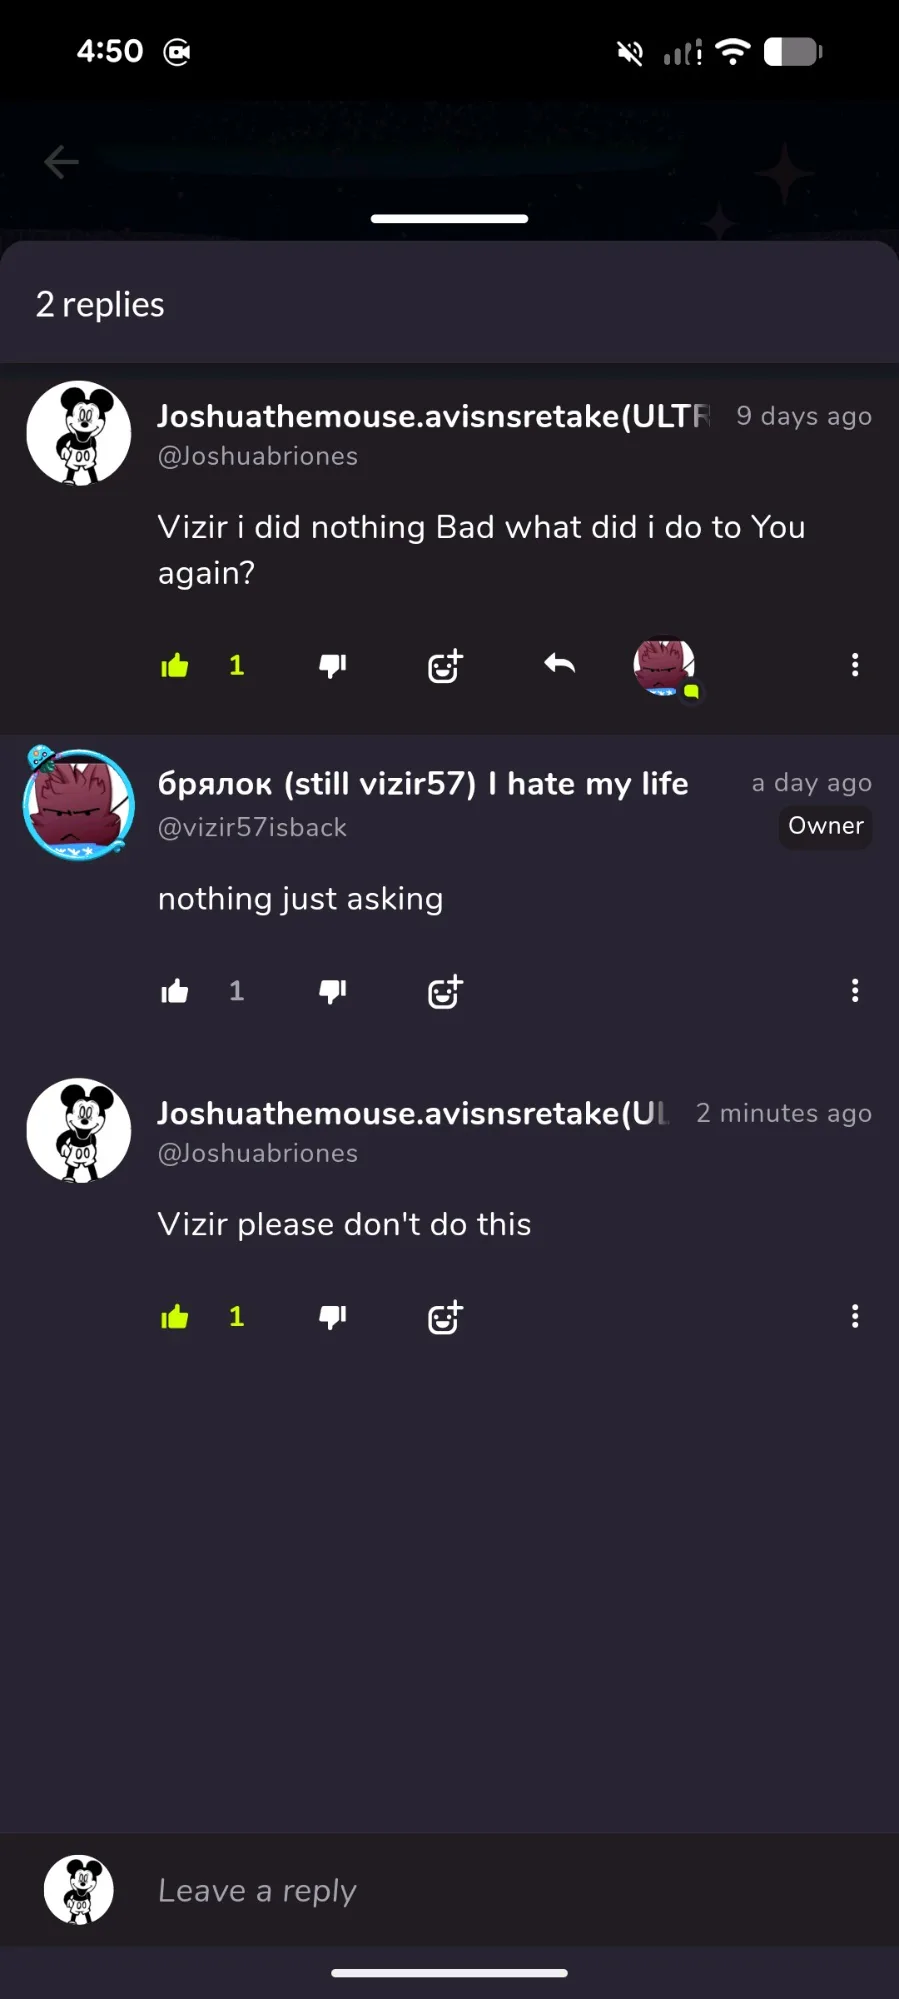Open more options for the first comment
Screen dimensions: 899x1999
855,665
